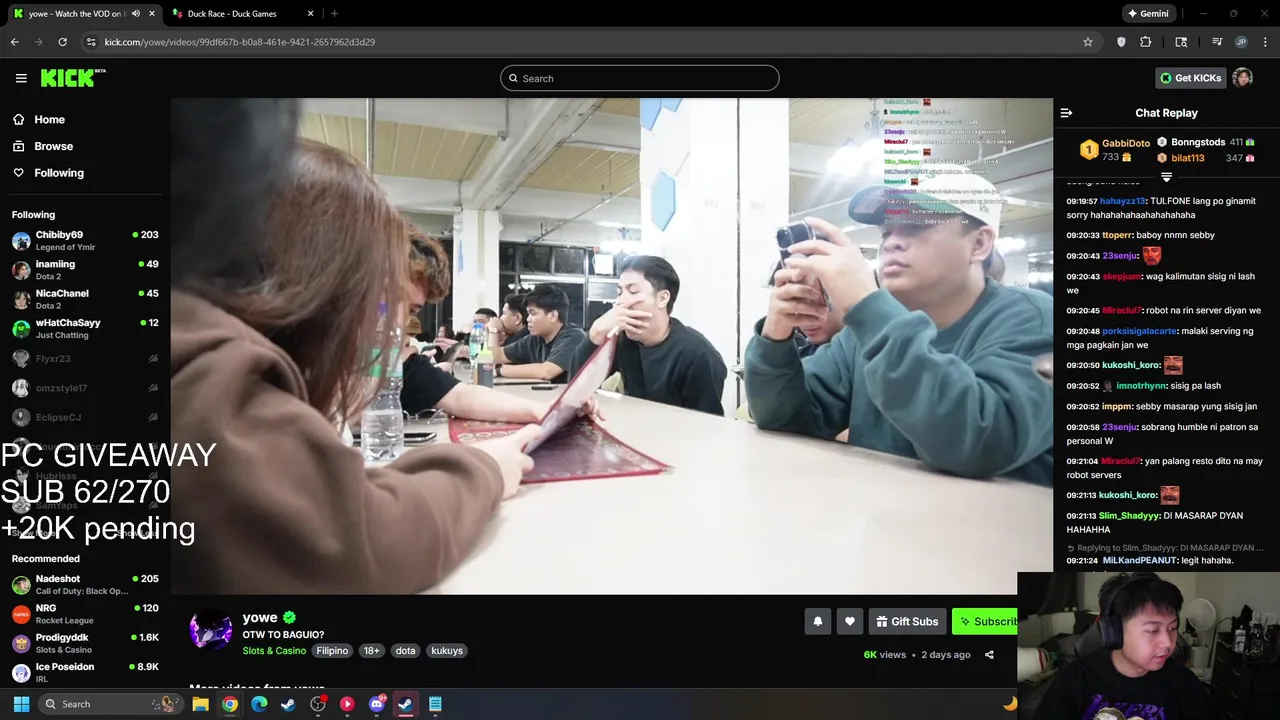The image size is (1280, 720).
Task: Open a new browser tab
Action: [x=334, y=14]
